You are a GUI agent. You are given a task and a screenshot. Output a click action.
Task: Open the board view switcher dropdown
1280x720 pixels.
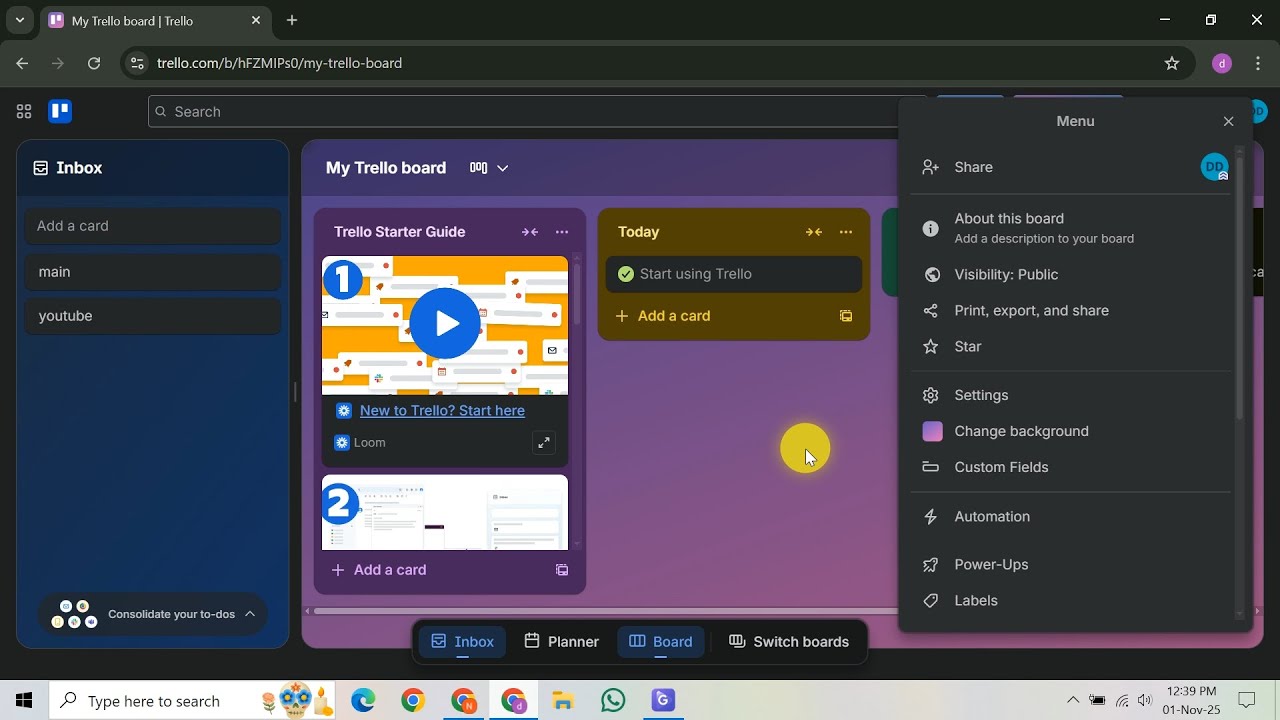click(489, 168)
